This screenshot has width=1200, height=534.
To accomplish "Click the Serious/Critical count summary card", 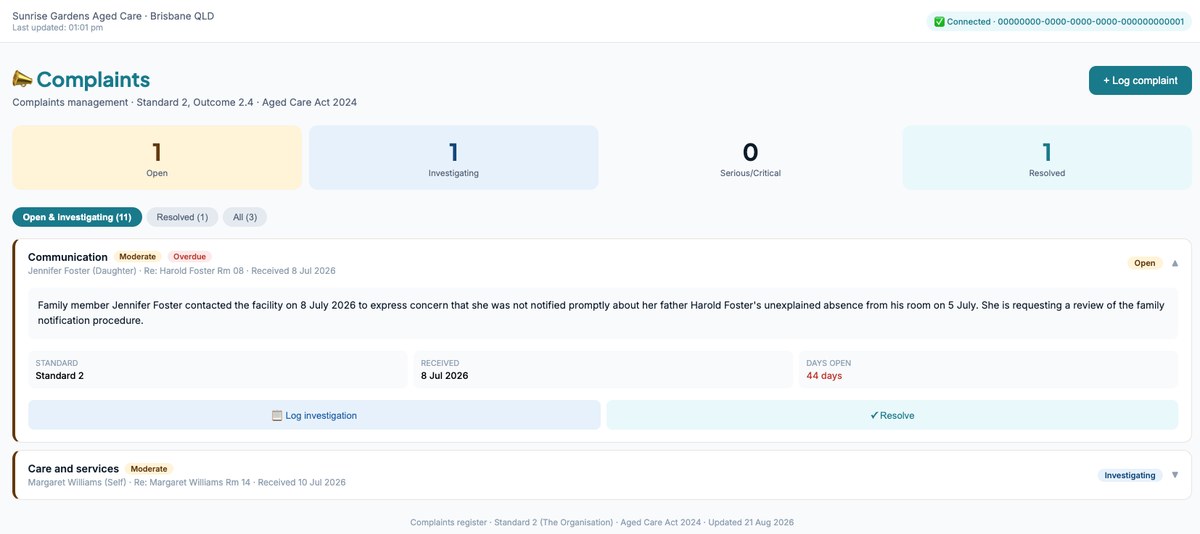I will coord(750,158).
